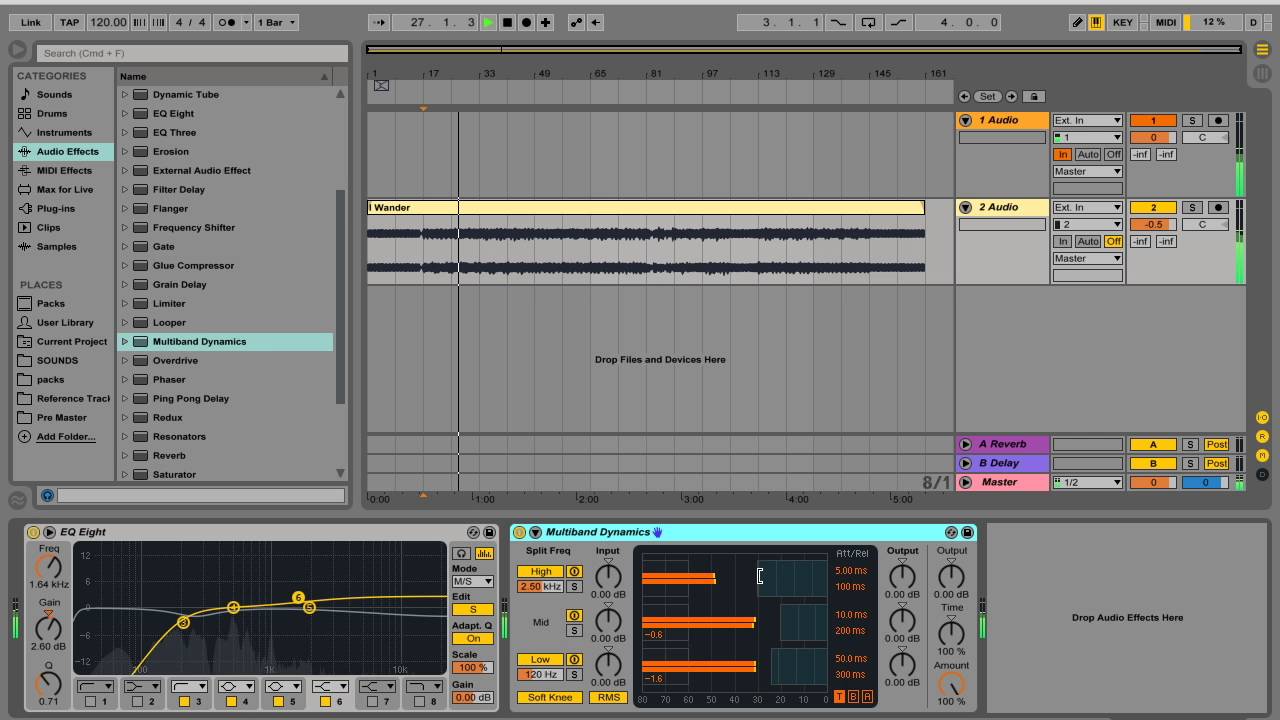Open EQ Eight Mode M/S dropdown
Viewport: 1280px width, 720px height.
[x=473, y=581]
